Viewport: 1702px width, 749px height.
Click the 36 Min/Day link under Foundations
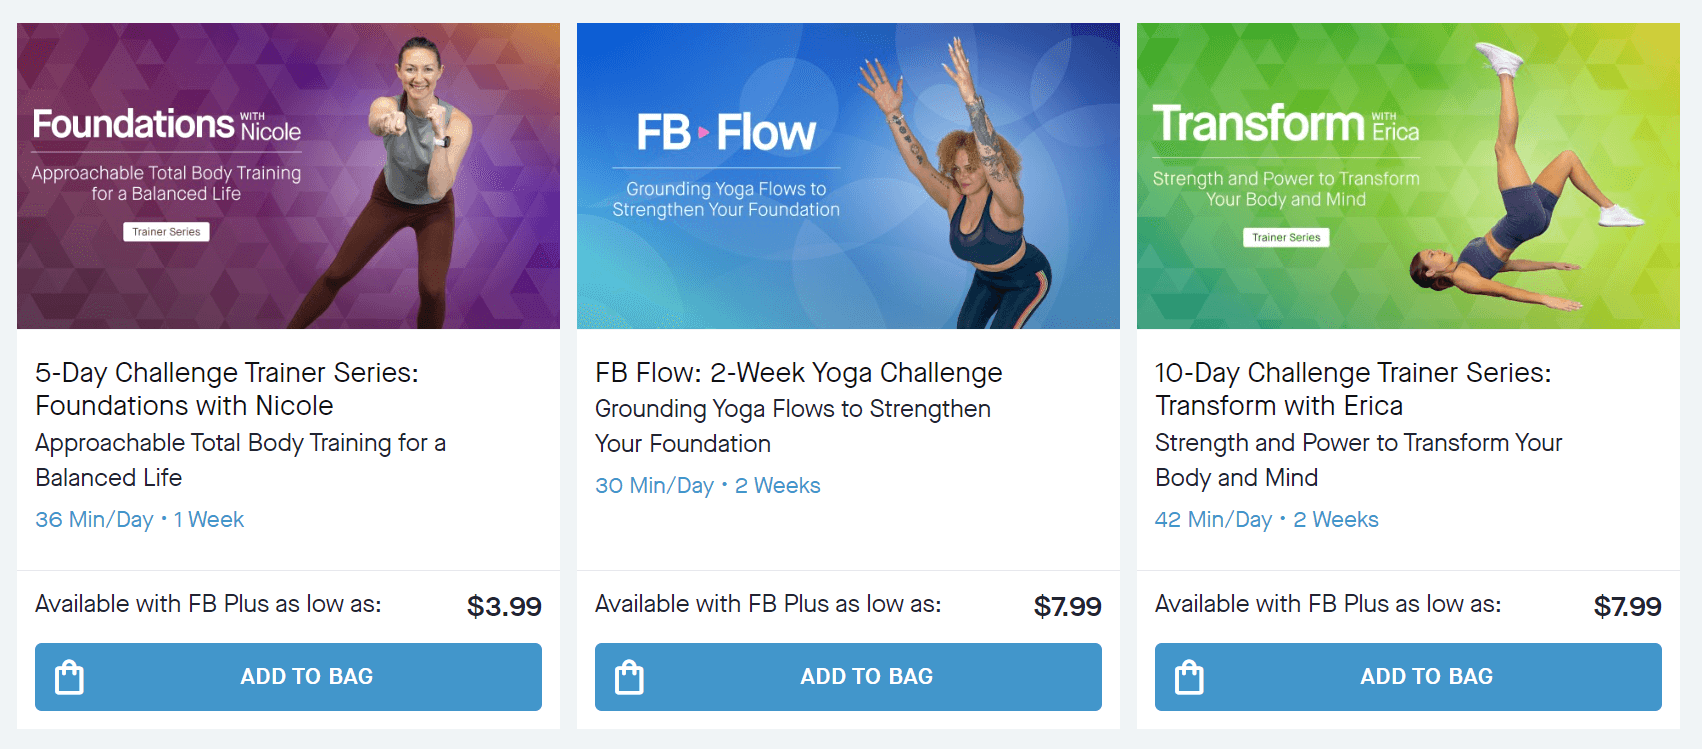coord(94,519)
